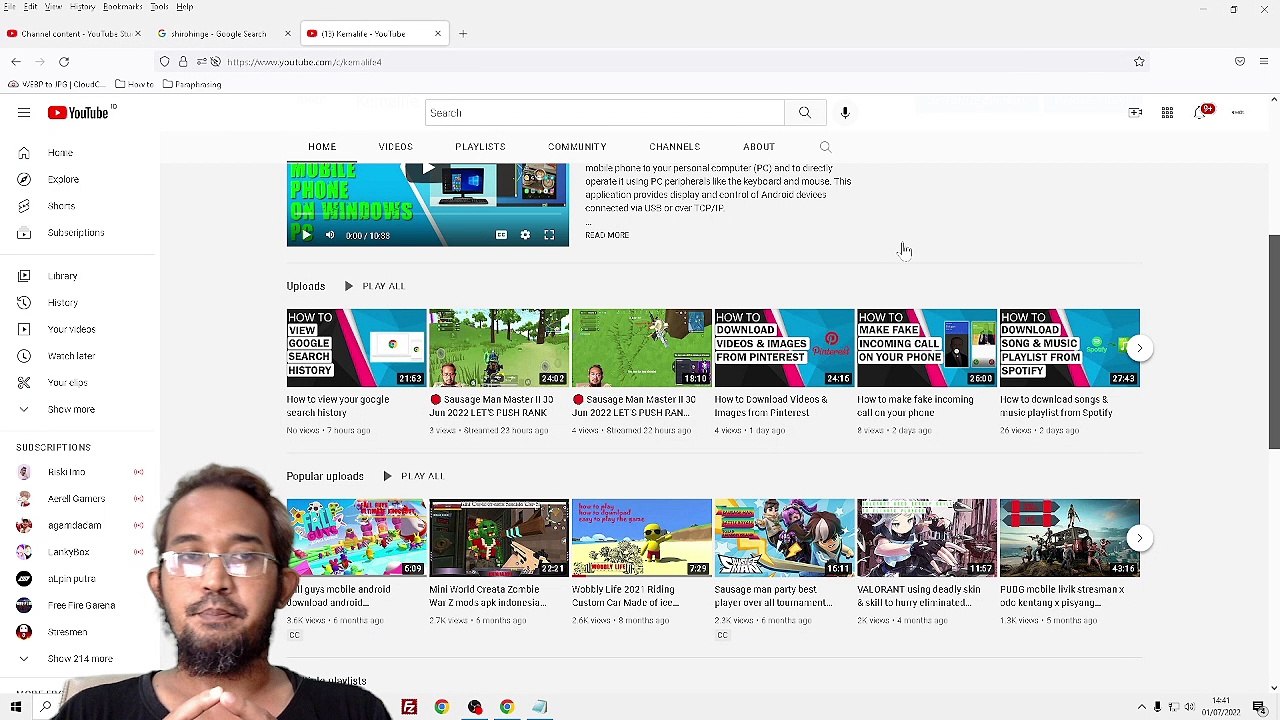
Task: Click the YouTube search input field
Action: pos(605,113)
